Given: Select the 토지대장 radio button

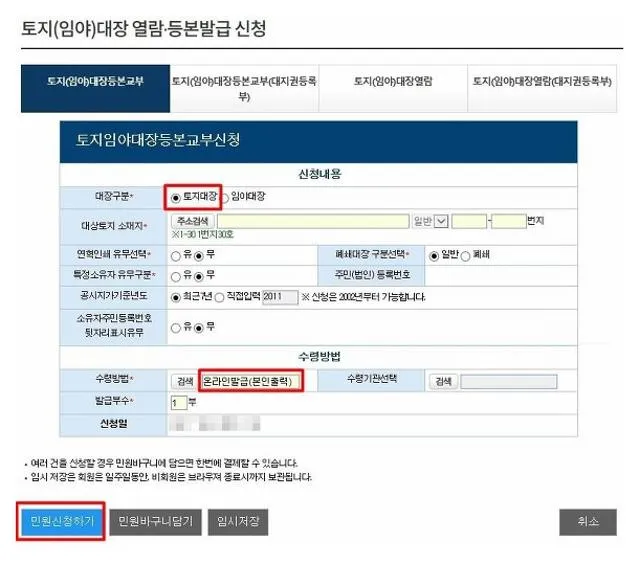Looking at the screenshot, I should point(176,198).
